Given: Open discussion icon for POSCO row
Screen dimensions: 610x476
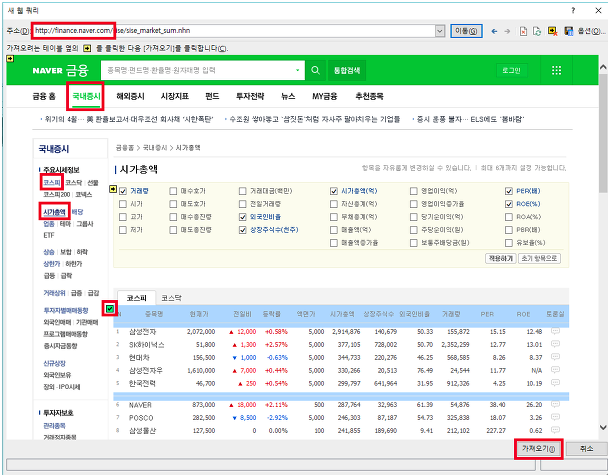Looking at the screenshot, I should 555,417.
